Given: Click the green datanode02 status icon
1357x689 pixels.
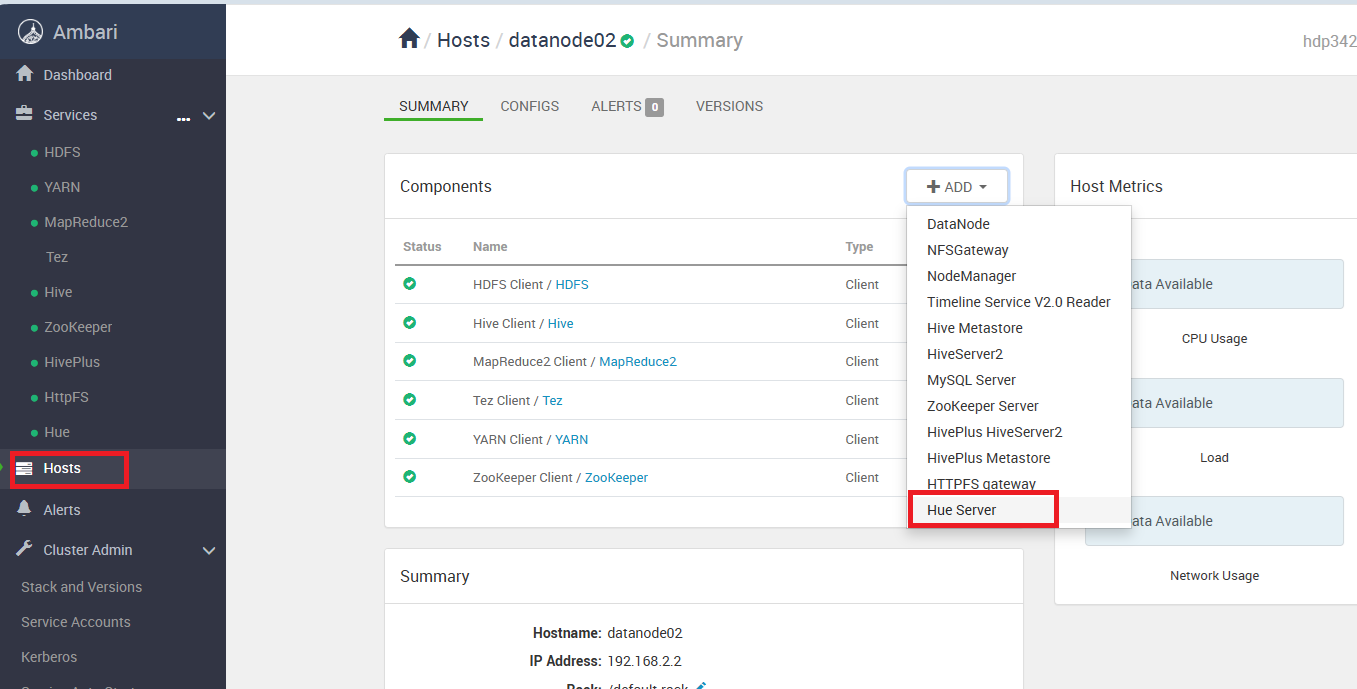Looking at the screenshot, I should [x=627, y=41].
